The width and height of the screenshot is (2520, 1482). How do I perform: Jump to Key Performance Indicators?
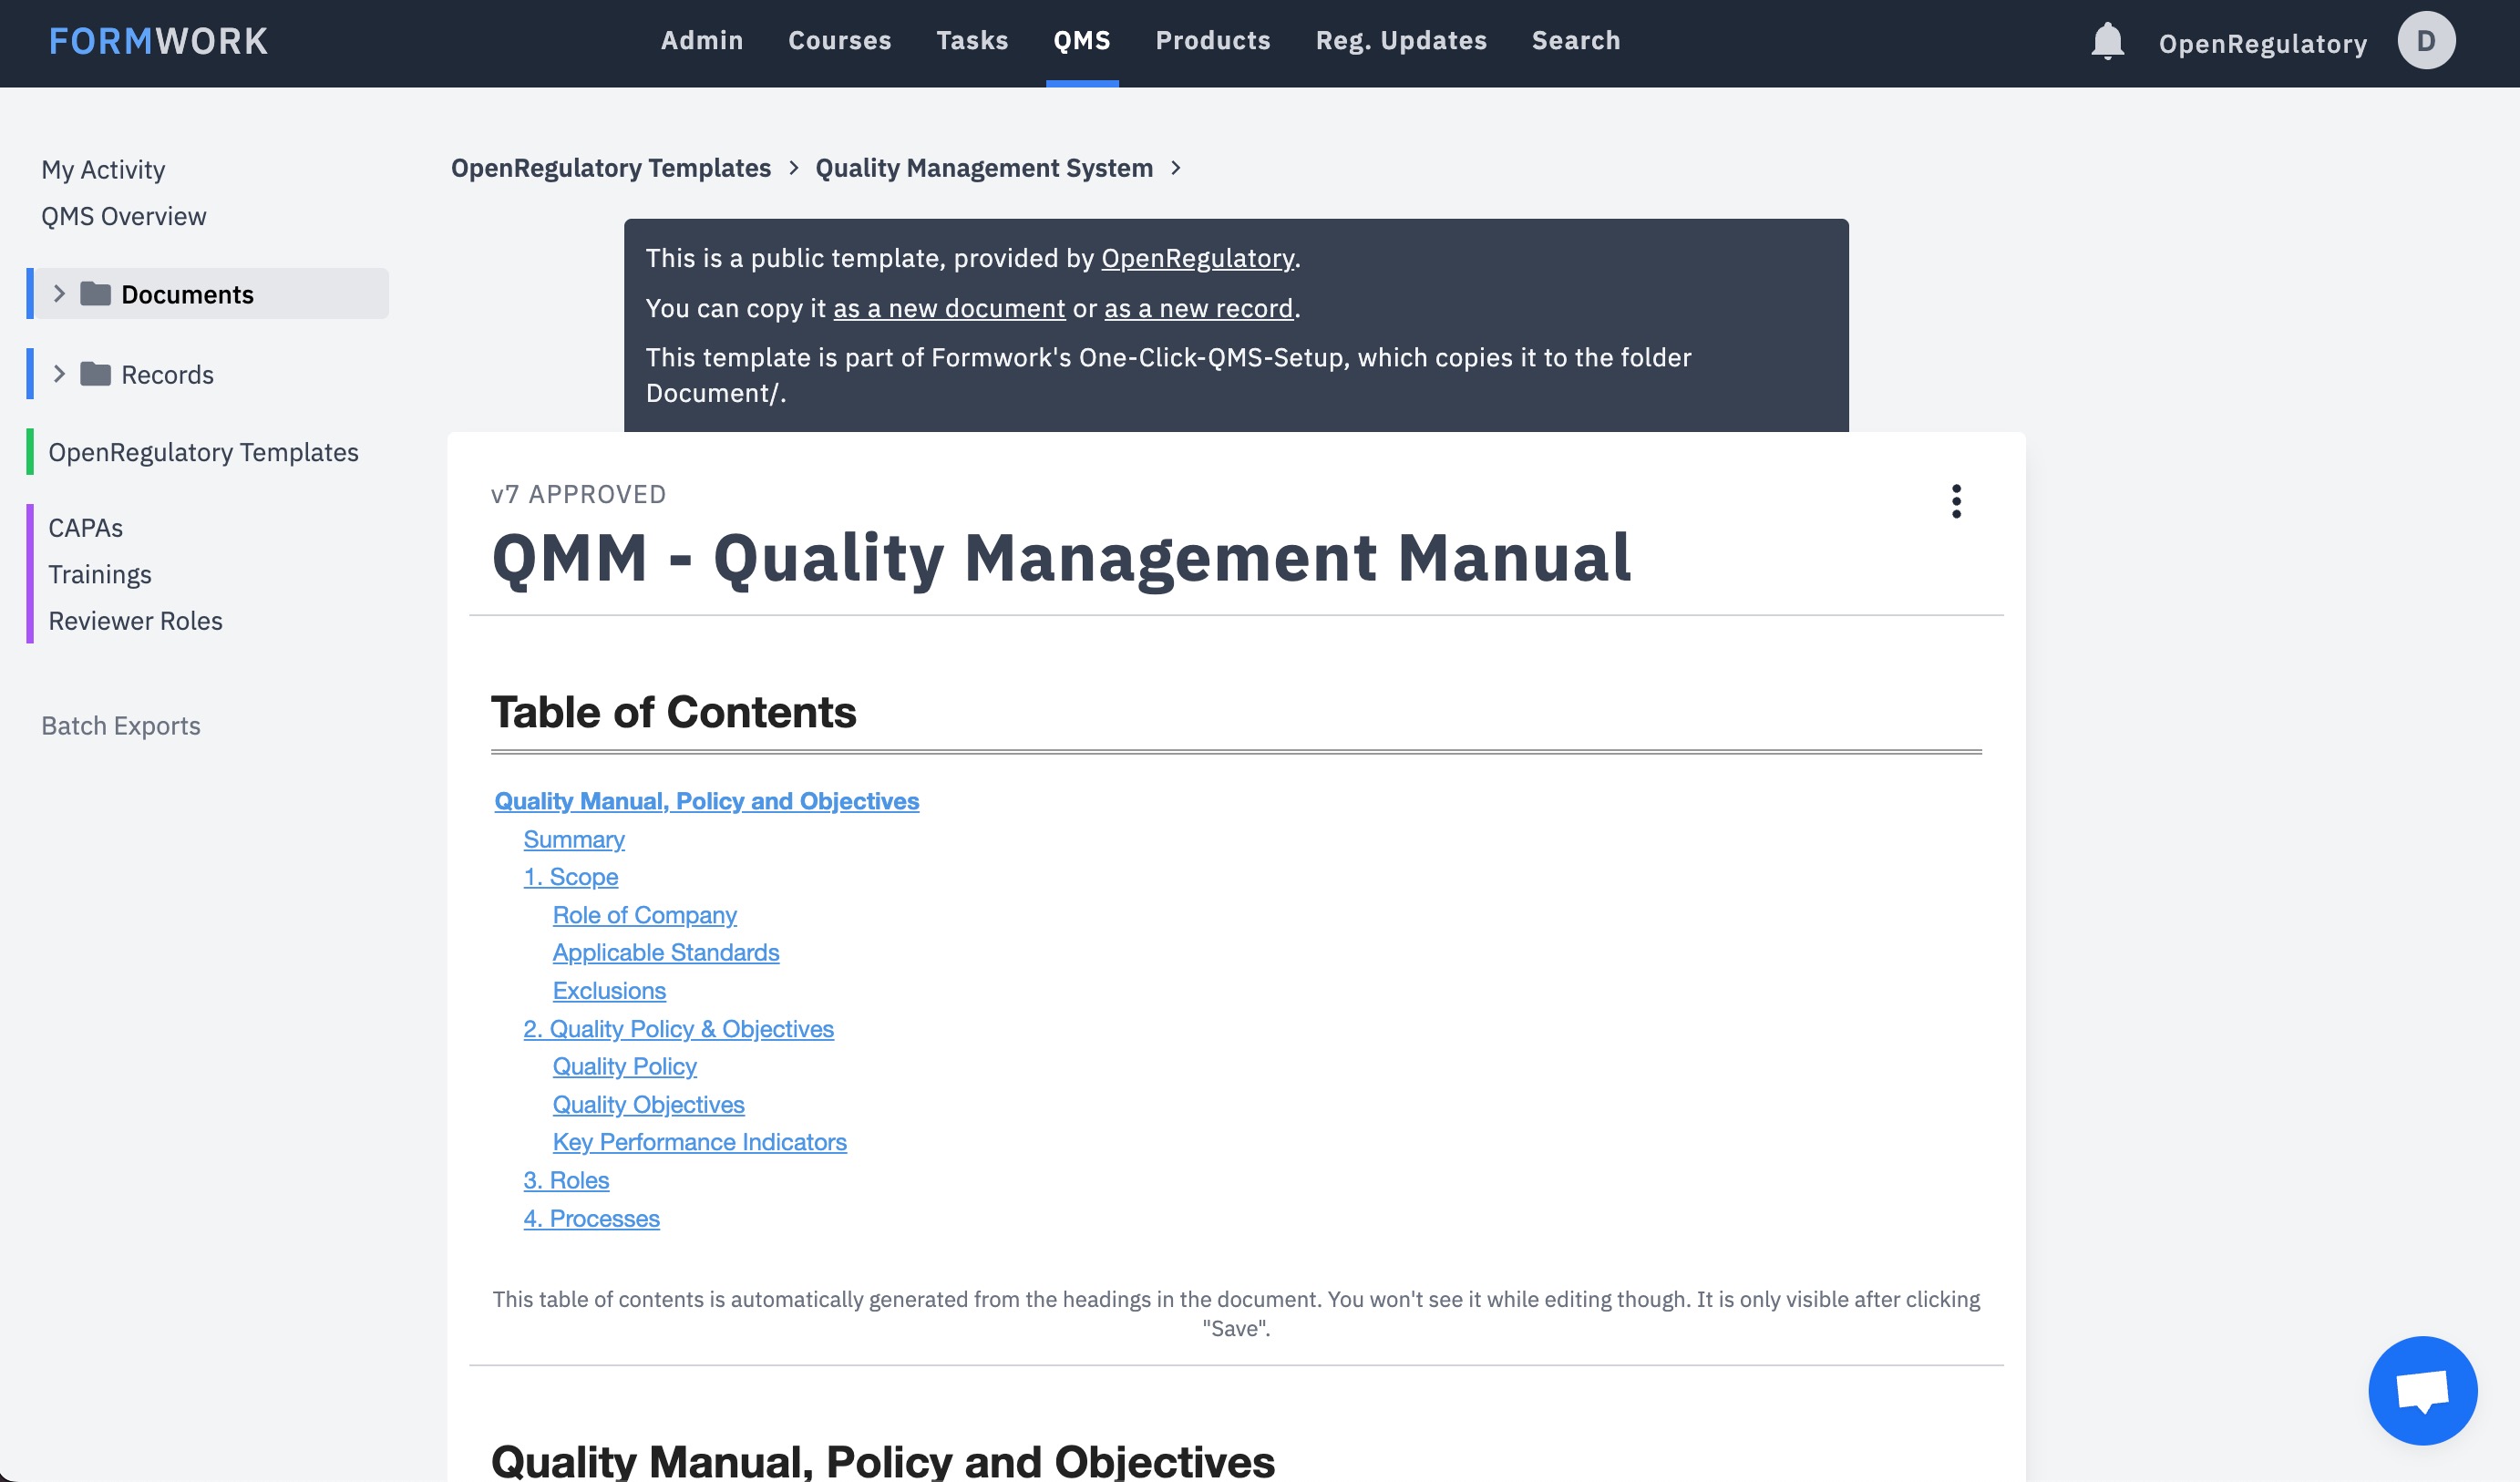(699, 1142)
